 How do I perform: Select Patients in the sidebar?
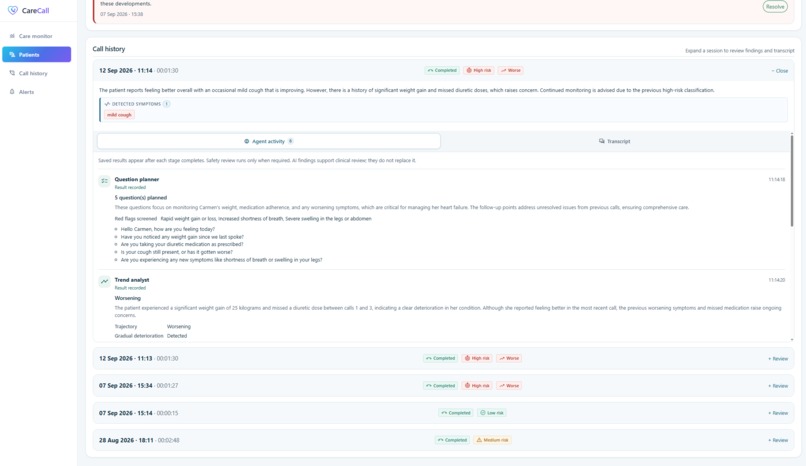36,54
